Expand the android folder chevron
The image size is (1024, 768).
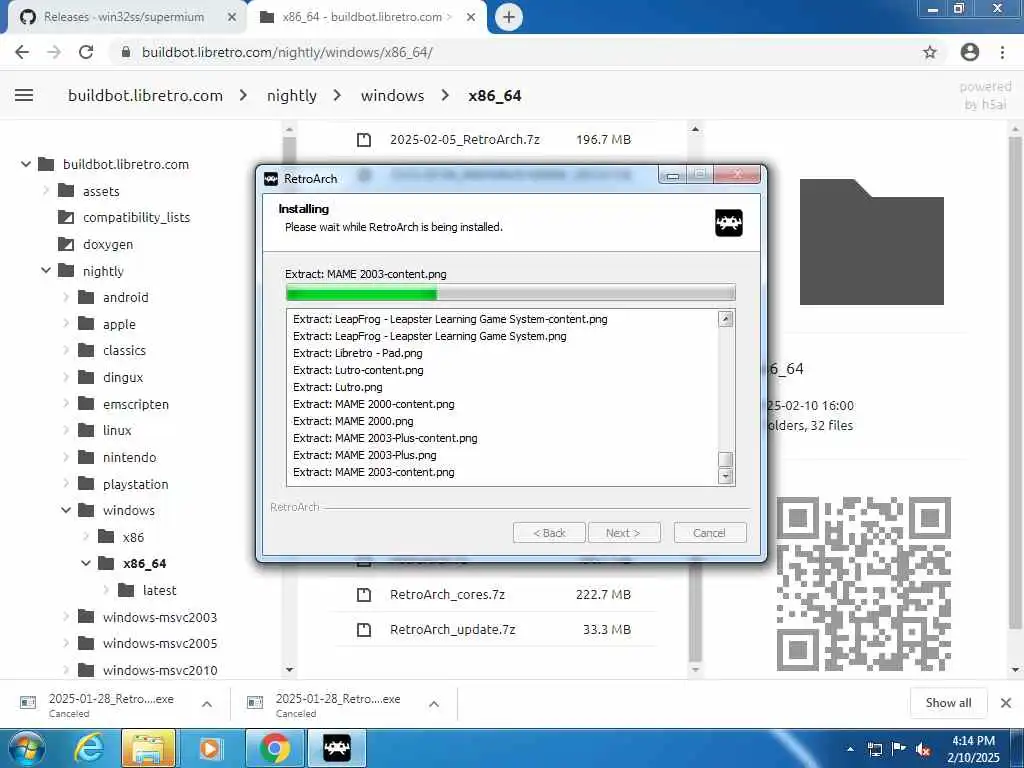(x=66, y=297)
